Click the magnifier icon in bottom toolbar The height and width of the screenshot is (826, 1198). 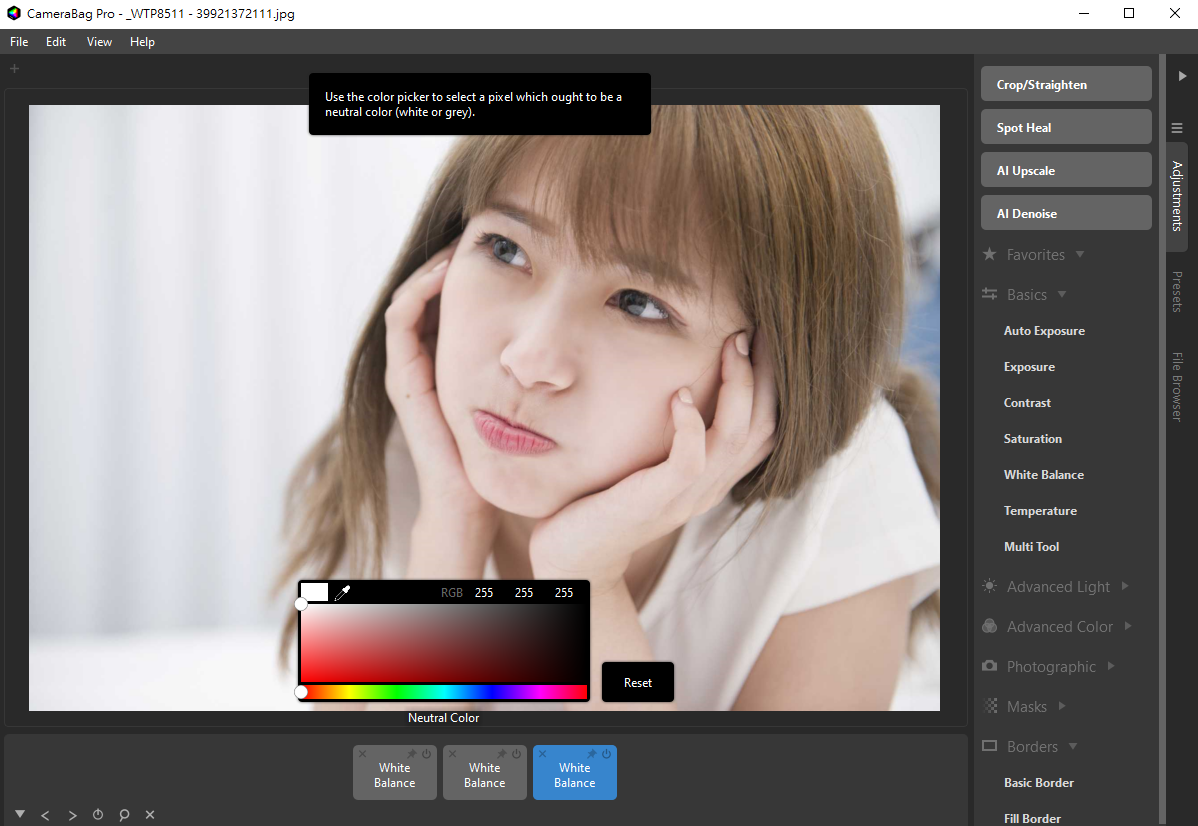(x=124, y=815)
